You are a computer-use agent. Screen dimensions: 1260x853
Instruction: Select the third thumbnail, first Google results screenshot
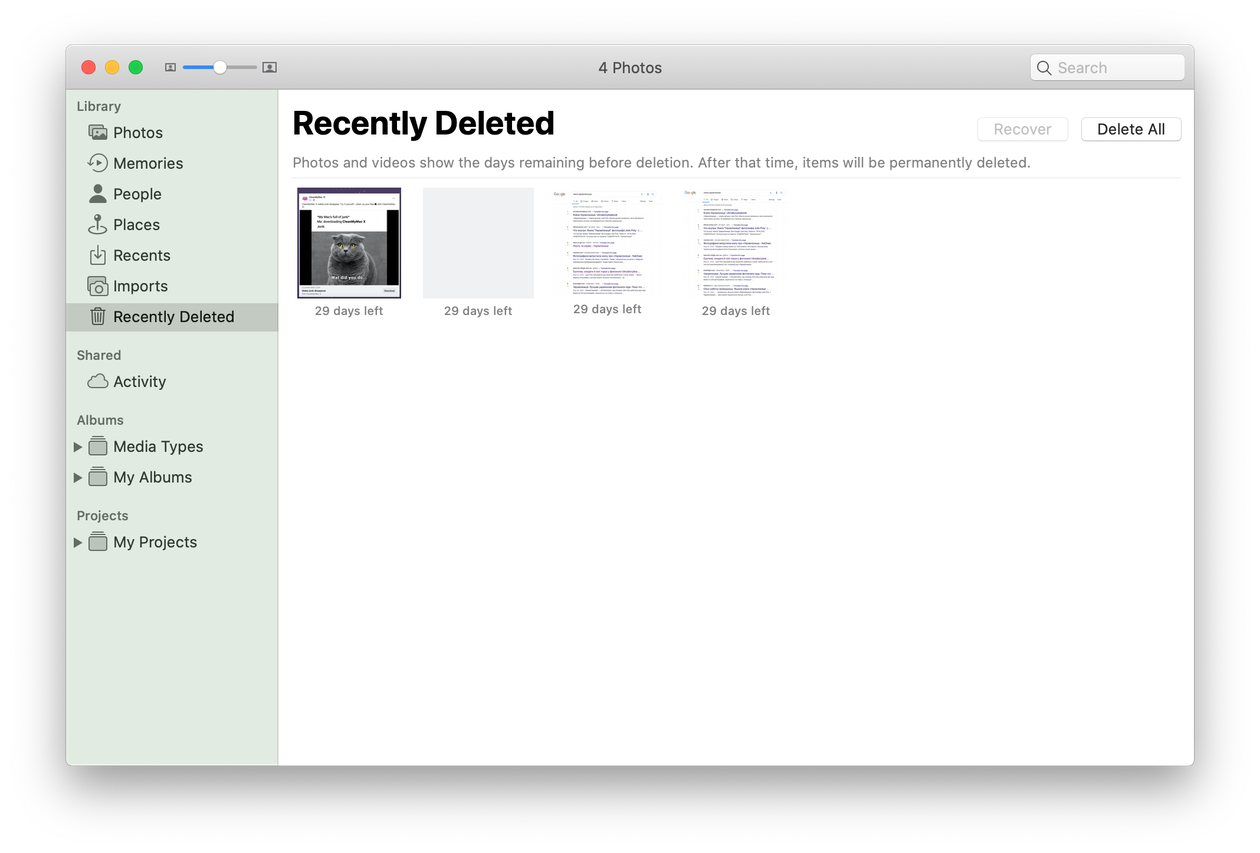click(608, 243)
